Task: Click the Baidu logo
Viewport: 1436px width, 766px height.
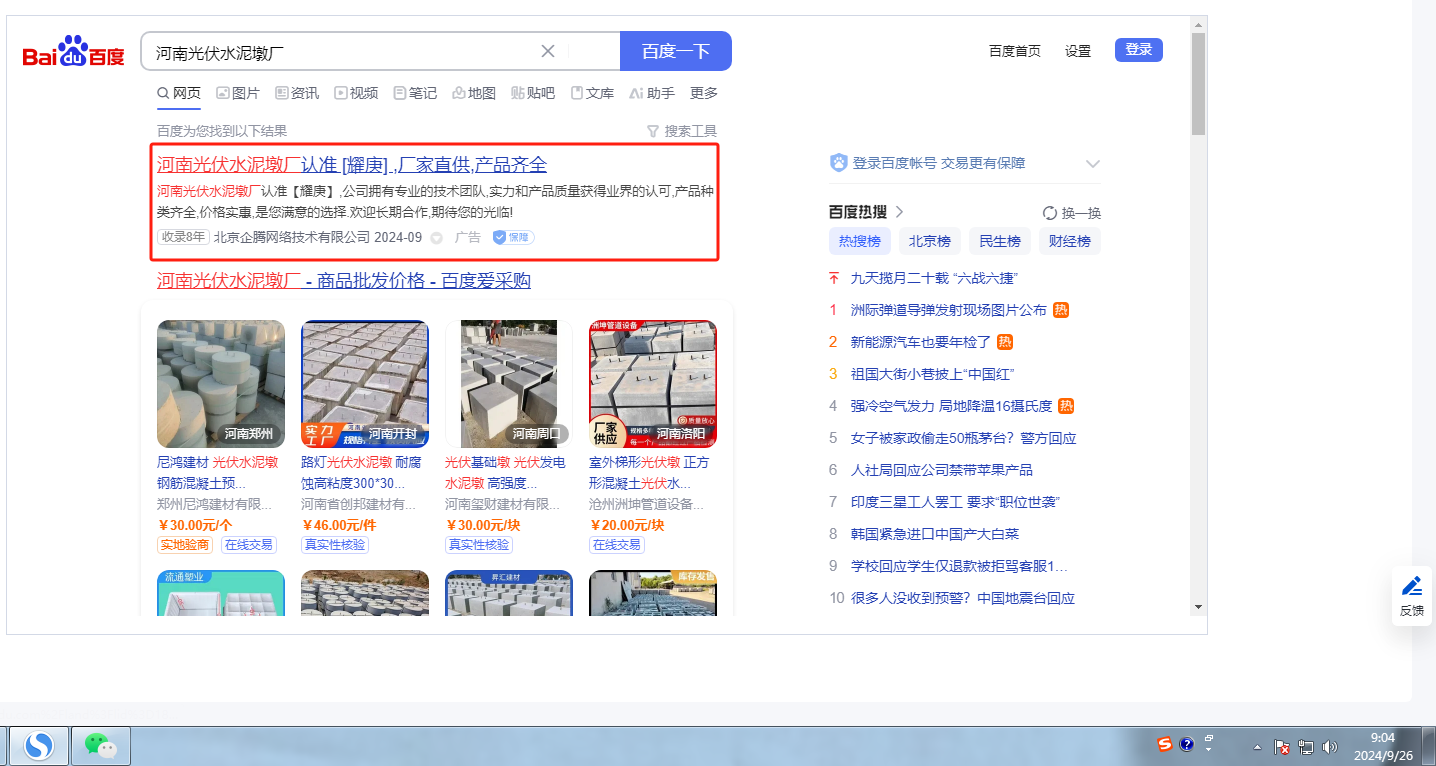Action: pyautogui.click(x=74, y=52)
